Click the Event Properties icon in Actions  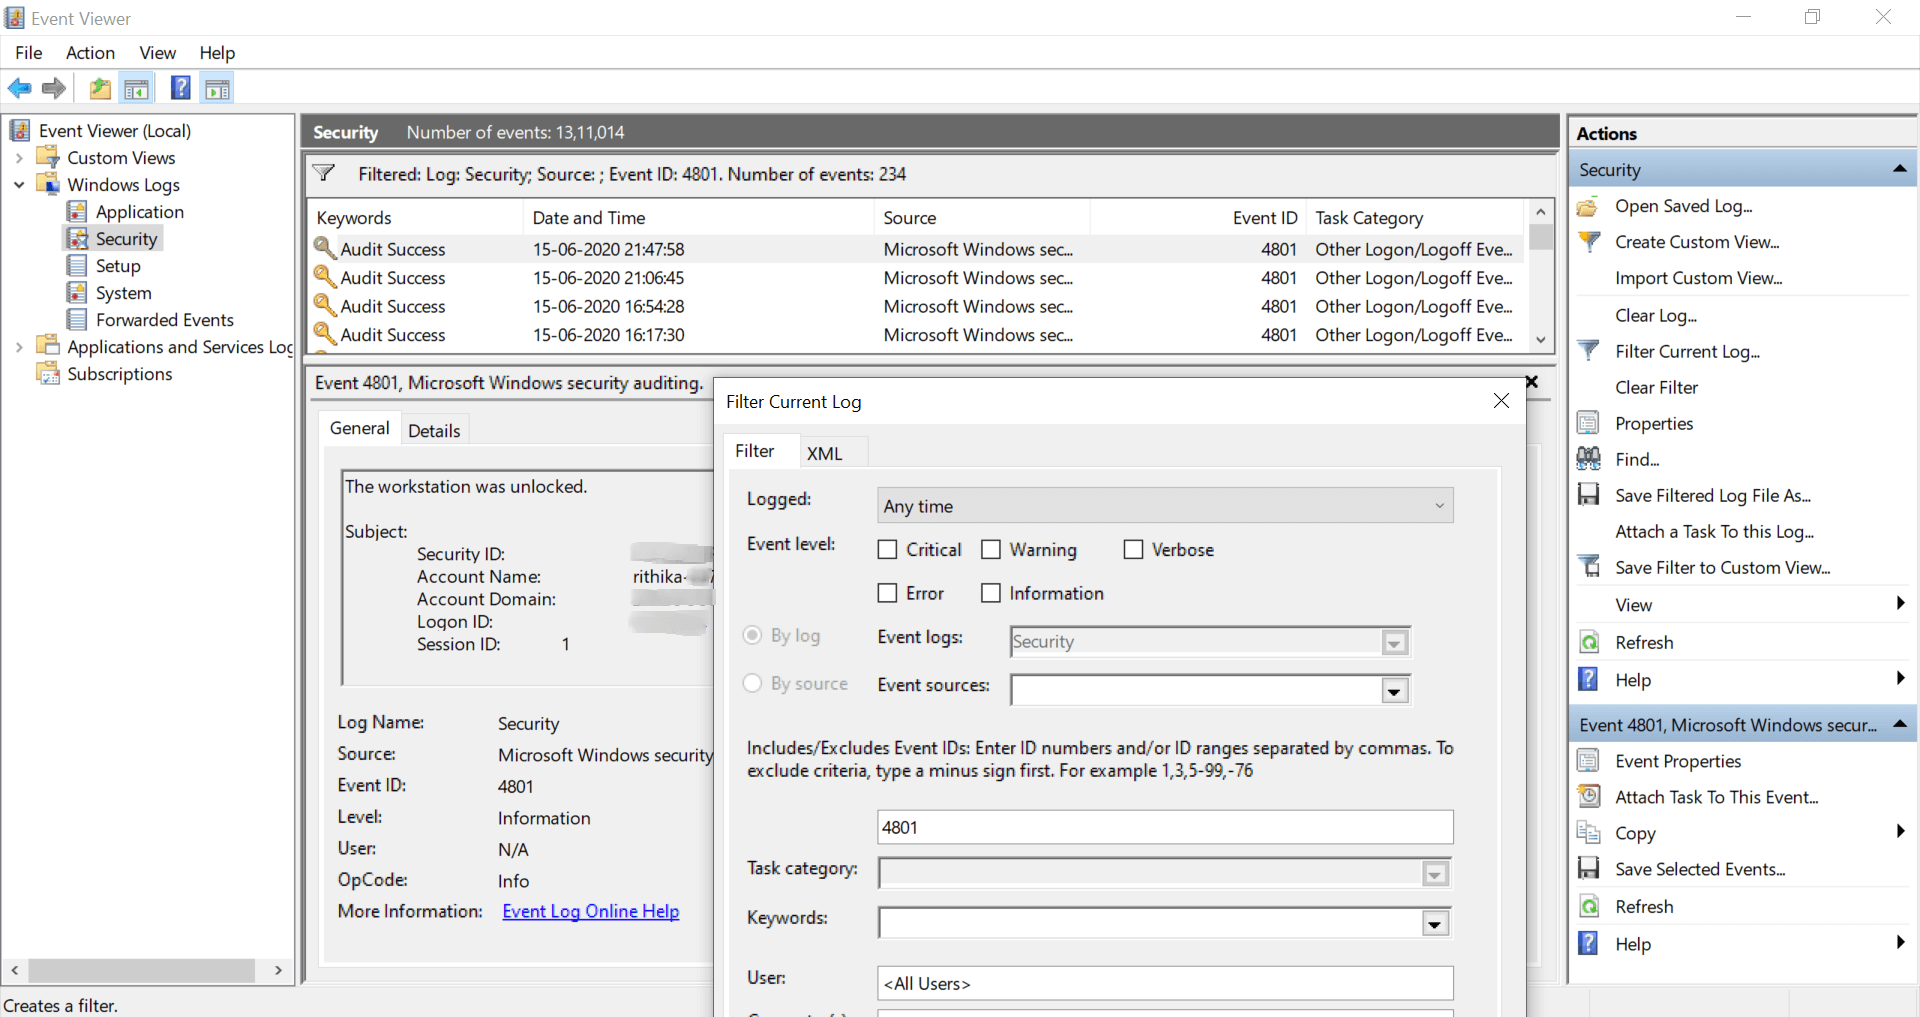tap(1588, 761)
